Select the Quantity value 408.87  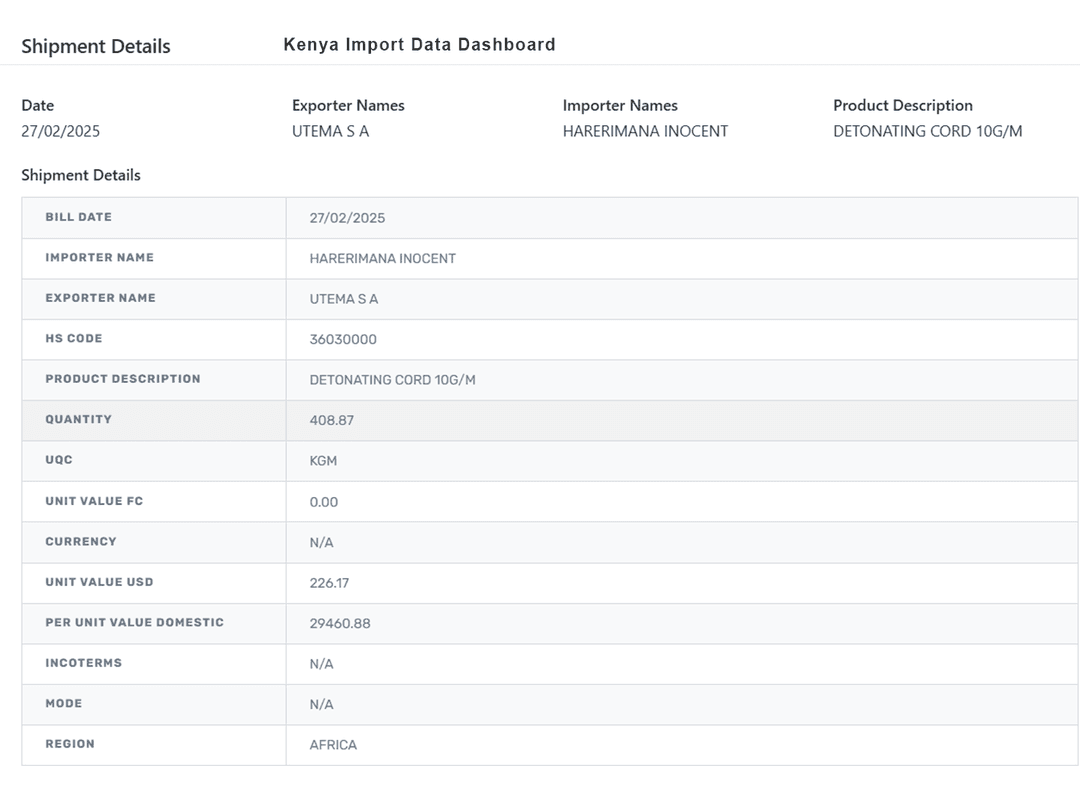[331, 421]
